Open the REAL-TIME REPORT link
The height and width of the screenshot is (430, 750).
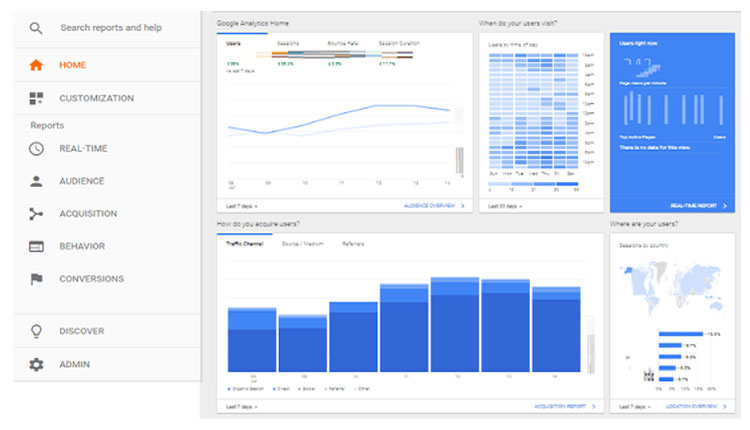694,206
